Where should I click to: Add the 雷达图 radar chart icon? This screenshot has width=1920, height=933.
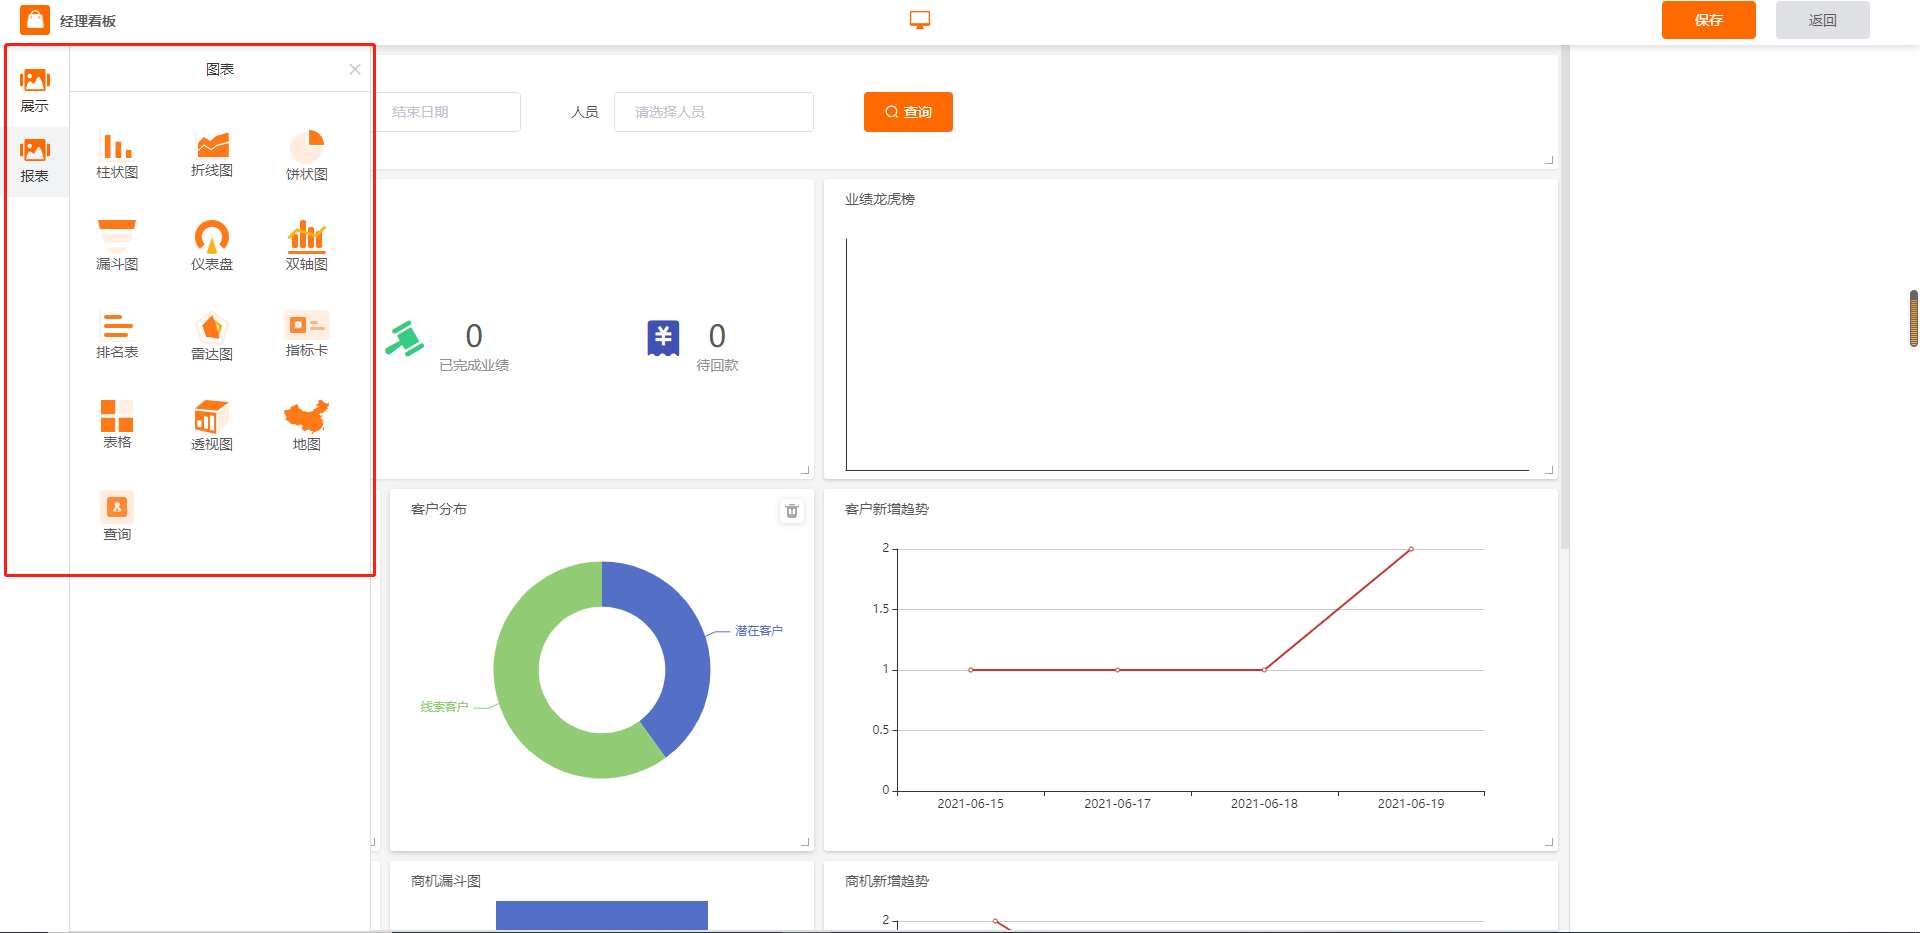pos(212,326)
